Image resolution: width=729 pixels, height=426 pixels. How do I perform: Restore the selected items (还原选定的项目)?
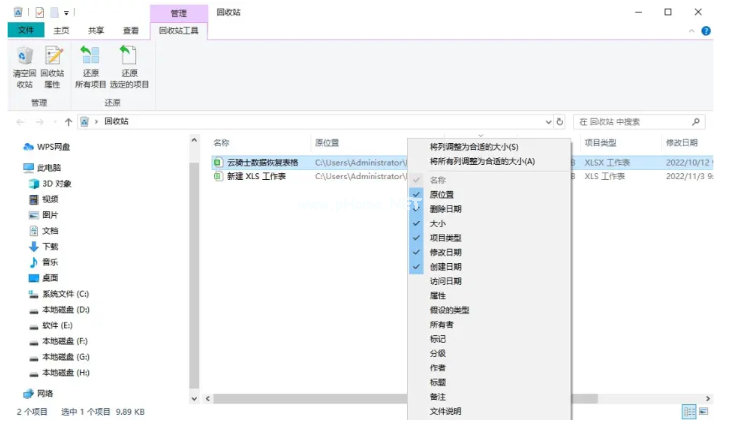[129, 67]
